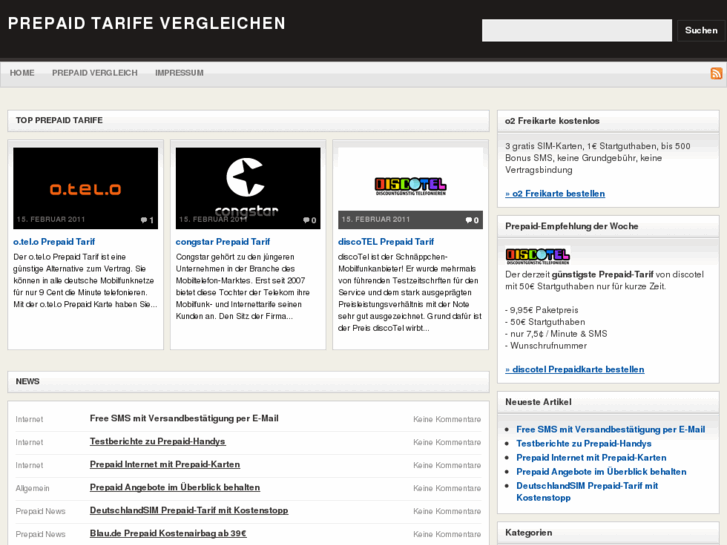The height and width of the screenshot is (545, 727).
Task: Open Impressum menu item
Action: [x=179, y=73]
